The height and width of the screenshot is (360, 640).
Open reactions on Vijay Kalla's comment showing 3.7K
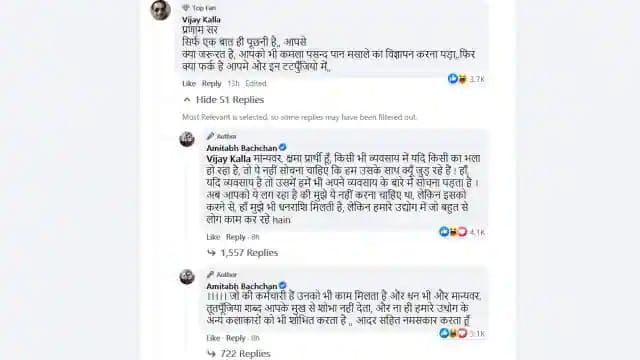pyautogui.click(x=466, y=79)
